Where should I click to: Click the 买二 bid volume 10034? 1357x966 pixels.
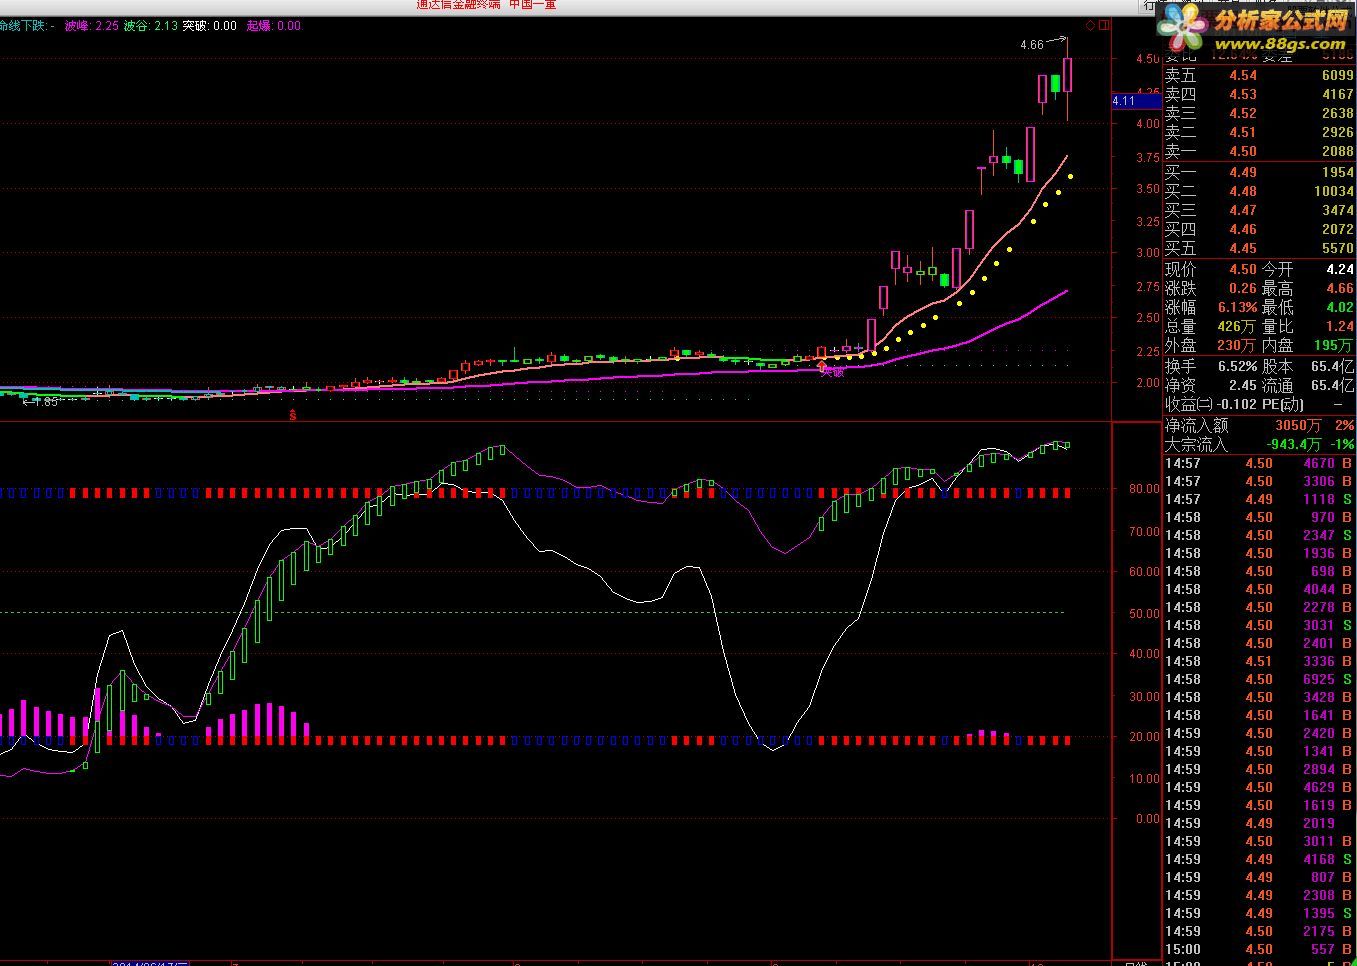pyautogui.click(x=1333, y=191)
